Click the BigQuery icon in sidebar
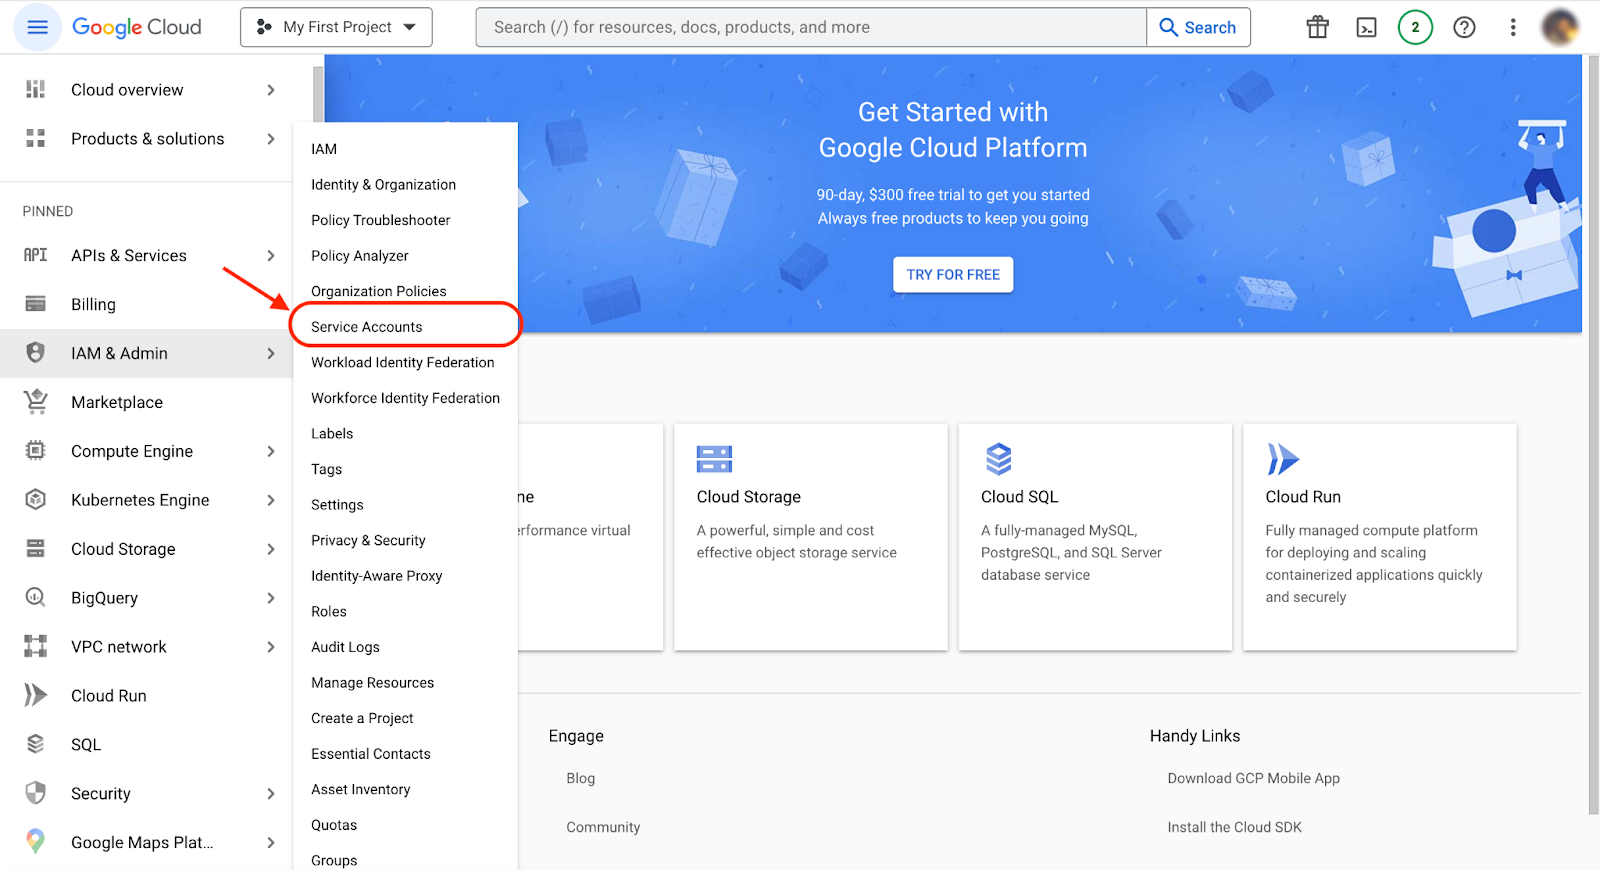This screenshot has height=870, width=1600. coord(36,598)
